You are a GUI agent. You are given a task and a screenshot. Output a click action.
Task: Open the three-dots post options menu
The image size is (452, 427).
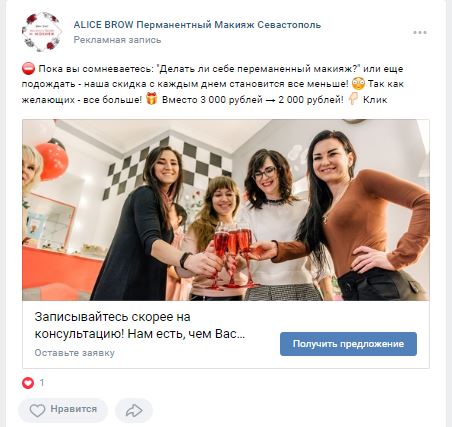[x=420, y=32]
